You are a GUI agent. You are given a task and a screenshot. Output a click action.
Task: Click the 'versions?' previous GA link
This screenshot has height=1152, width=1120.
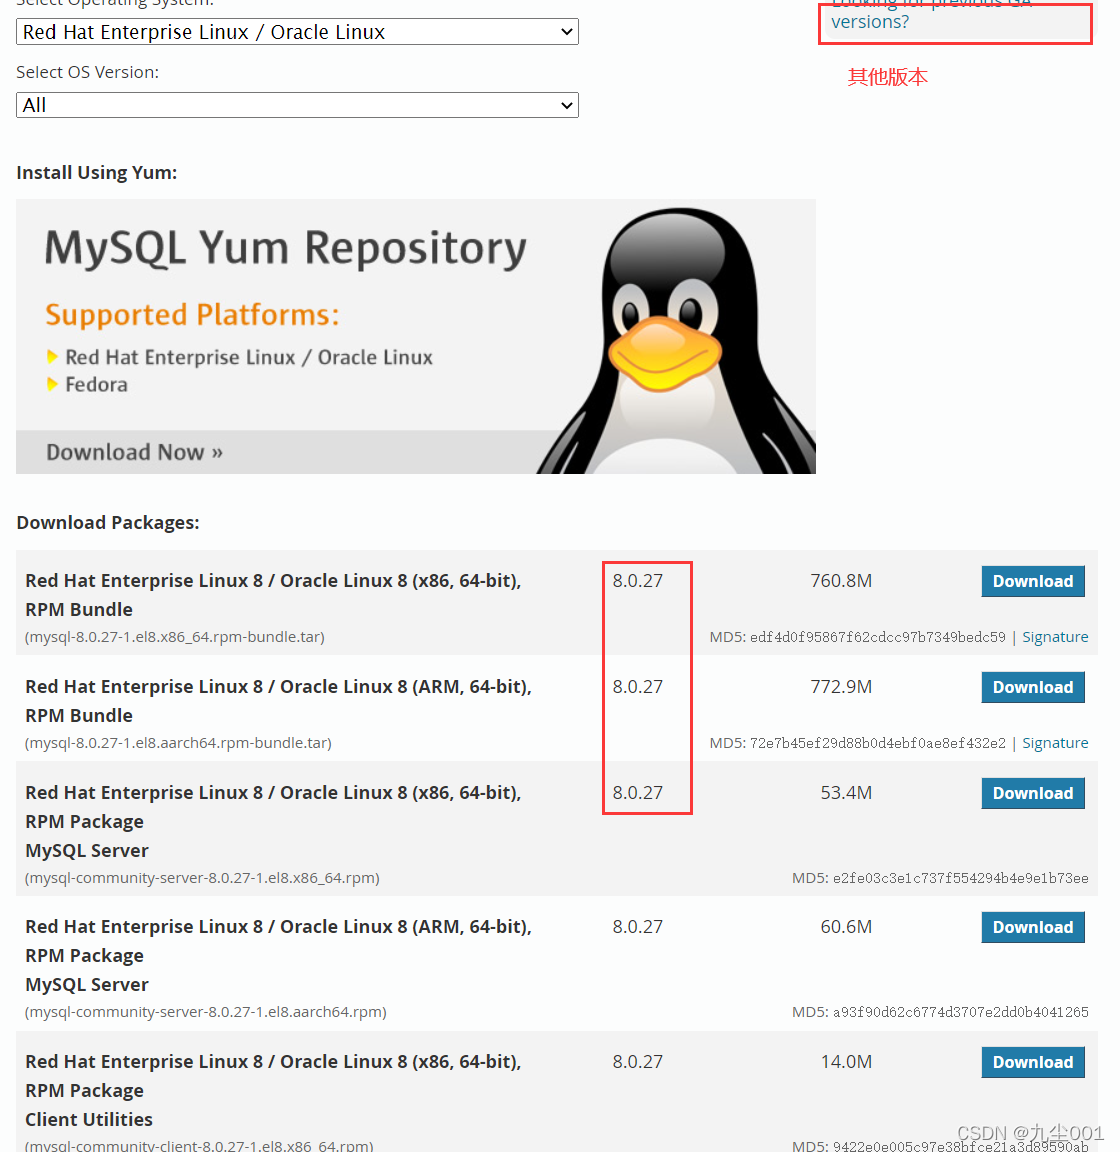pyautogui.click(x=869, y=22)
